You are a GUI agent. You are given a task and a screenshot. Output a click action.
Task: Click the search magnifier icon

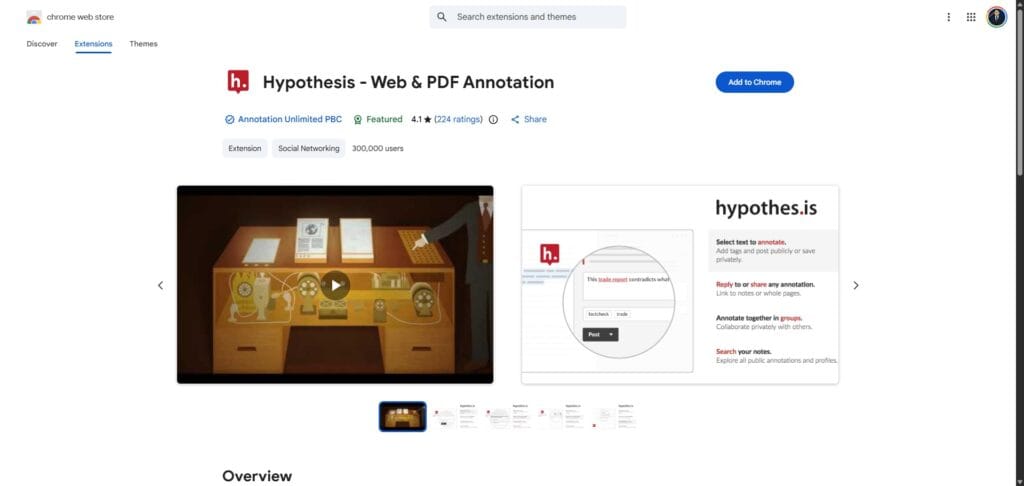[442, 17]
